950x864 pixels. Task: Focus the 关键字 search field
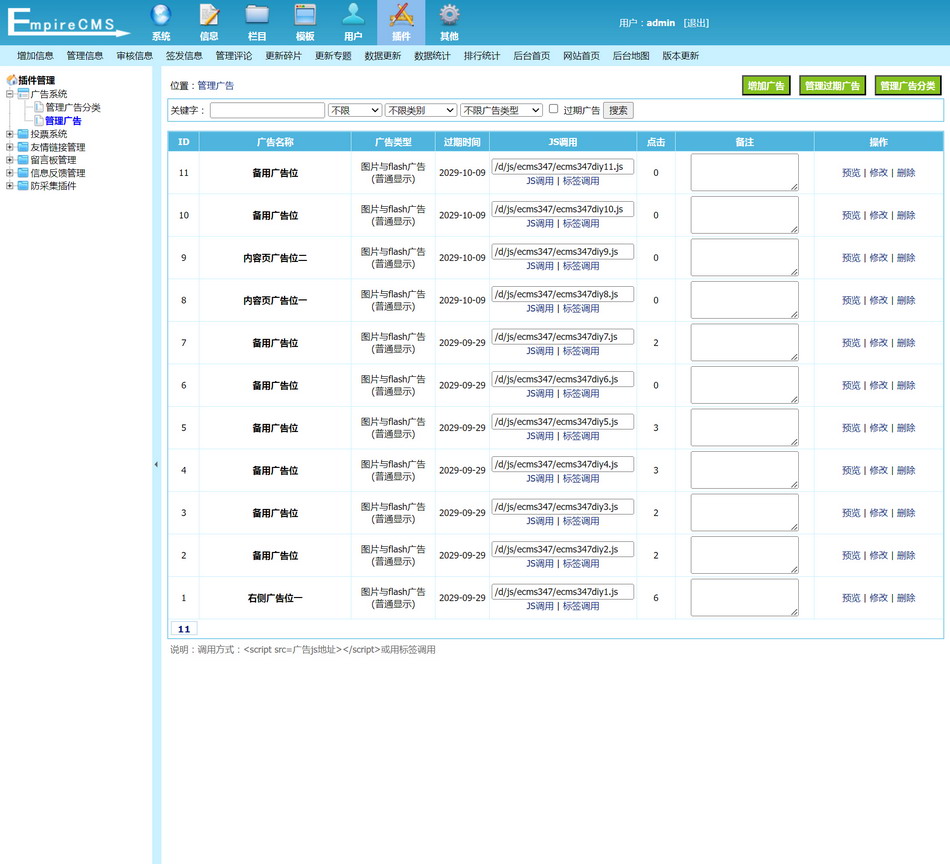(267, 110)
